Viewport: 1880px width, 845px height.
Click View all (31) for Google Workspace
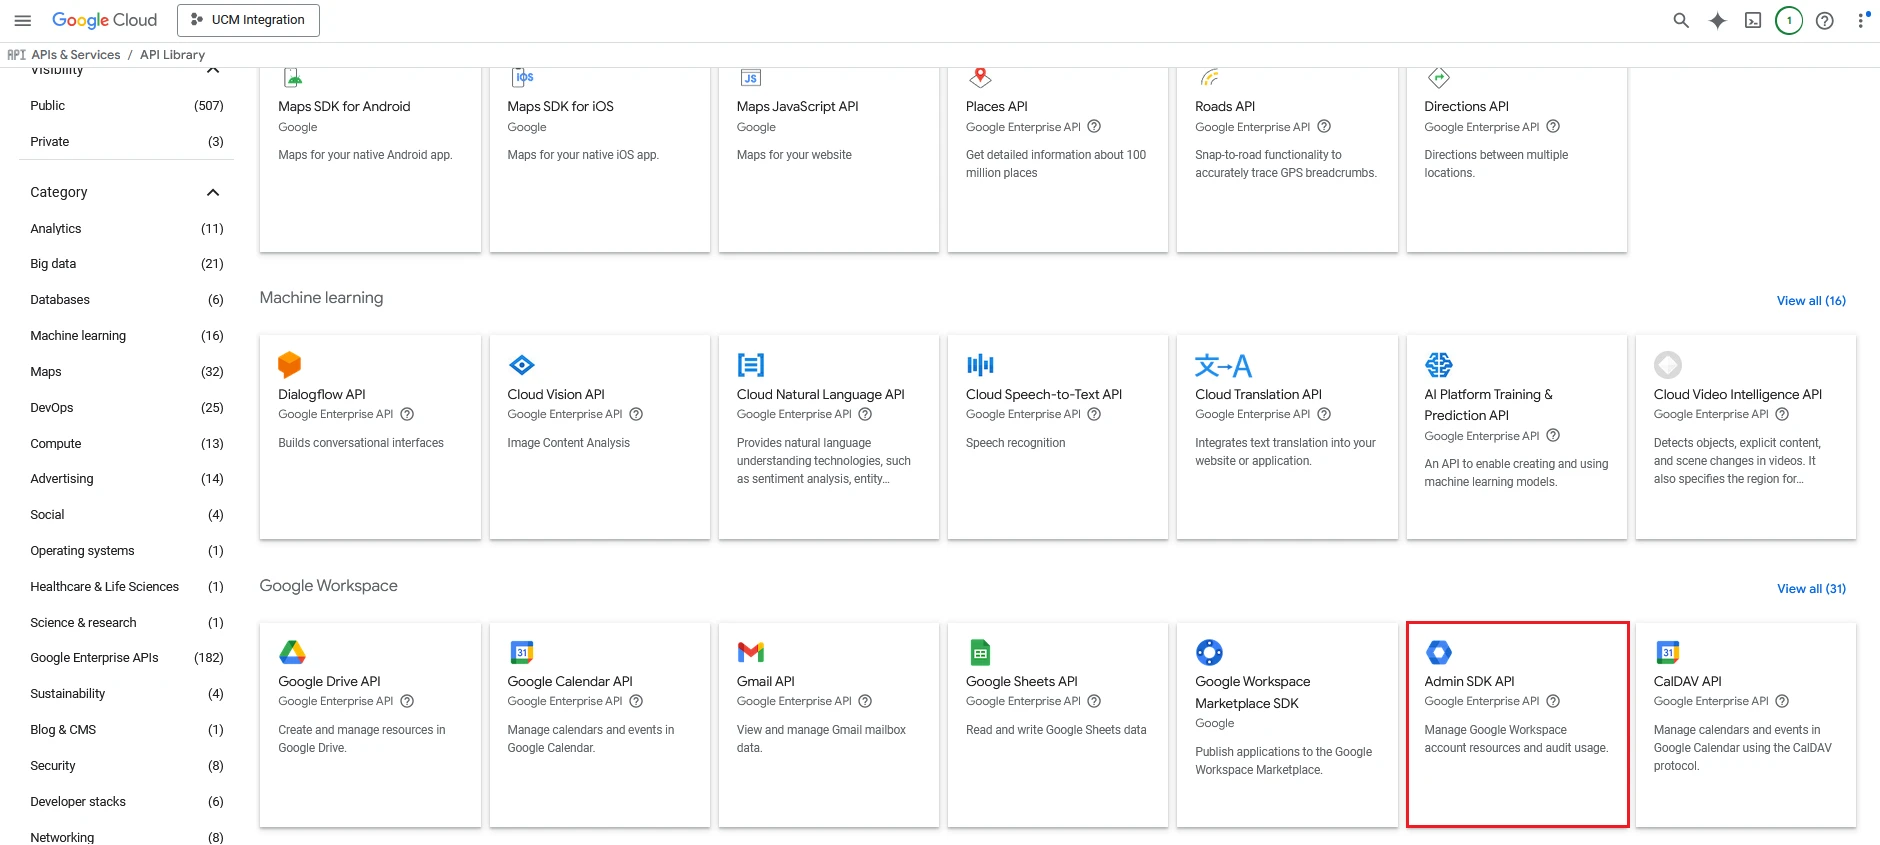1811,589
